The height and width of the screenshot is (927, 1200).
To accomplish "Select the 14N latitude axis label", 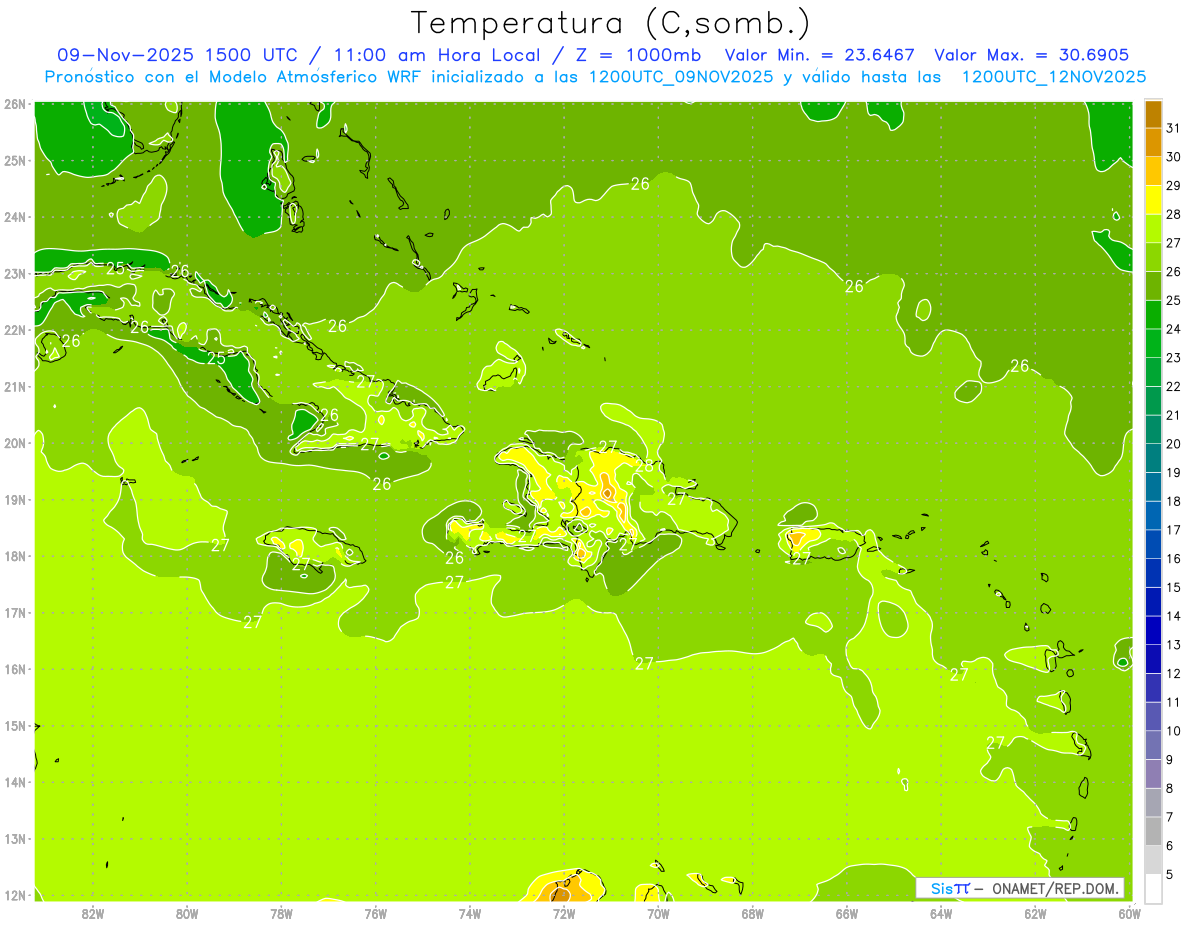I will pyautogui.click(x=15, y=782).
